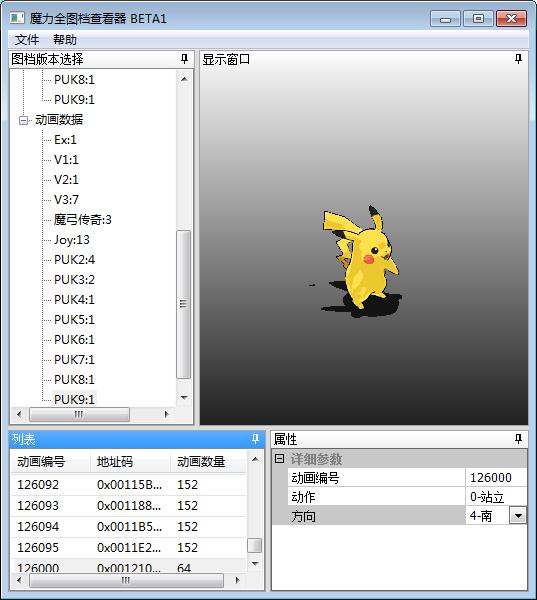Click tree horizontal scrollbar right arrow
Viewport: 537px width, 600px height.
[x=166, y=414]
